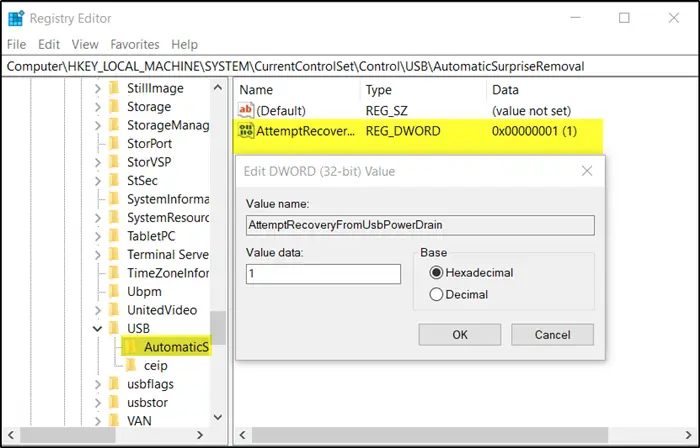Click the (Default) string value icon

coord(246,110)
